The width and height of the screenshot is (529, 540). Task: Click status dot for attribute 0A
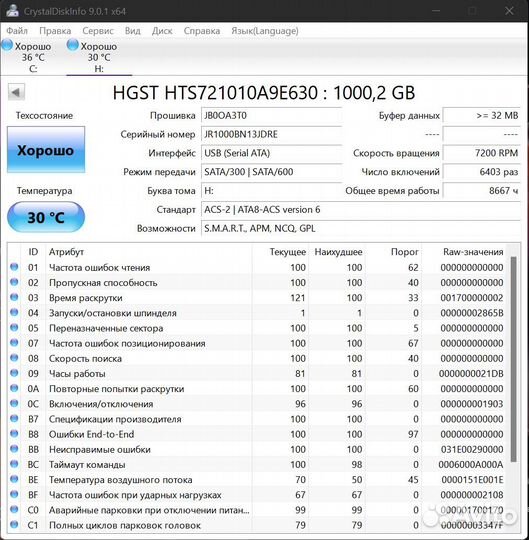14,388
